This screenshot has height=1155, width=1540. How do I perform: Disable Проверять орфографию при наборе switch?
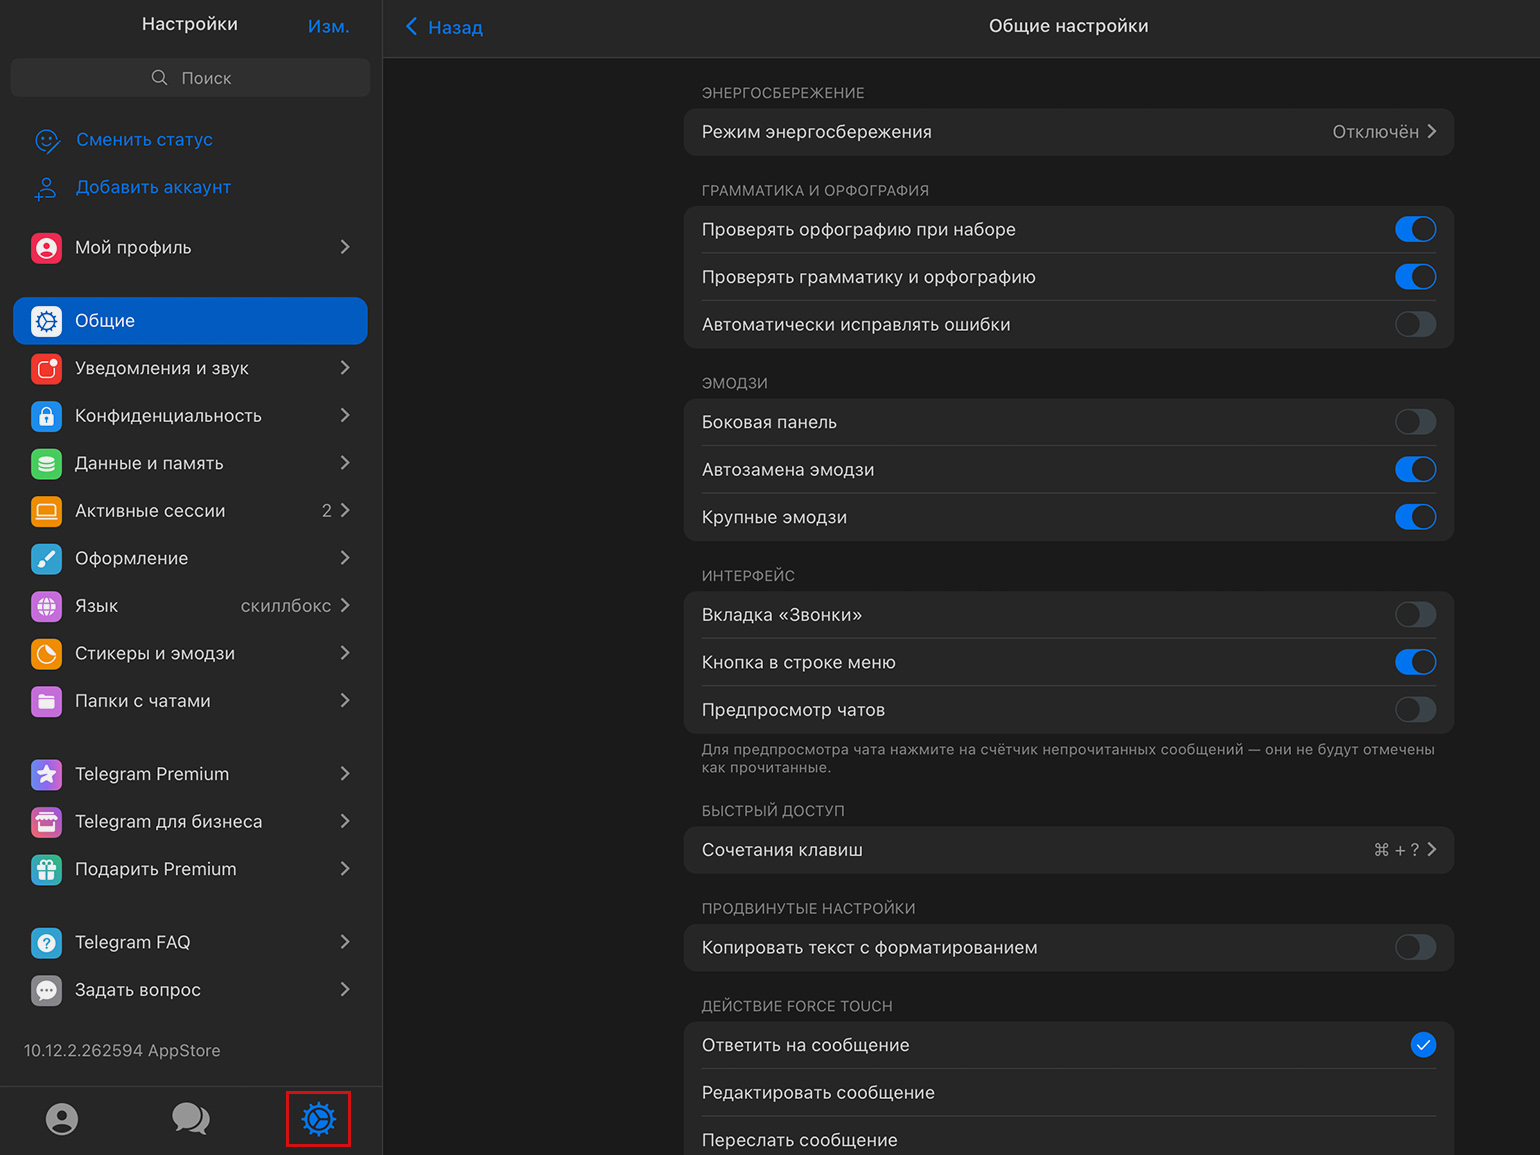point(1415,229)
